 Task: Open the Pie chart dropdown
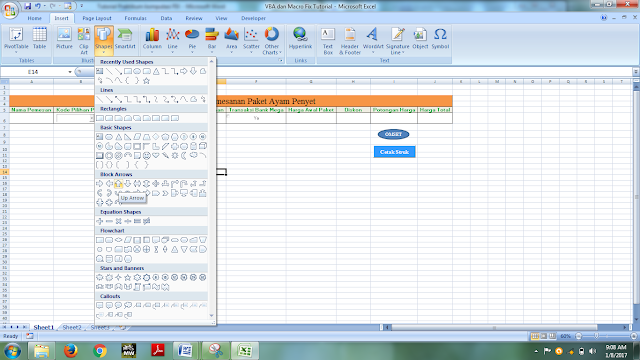point(192,40)
